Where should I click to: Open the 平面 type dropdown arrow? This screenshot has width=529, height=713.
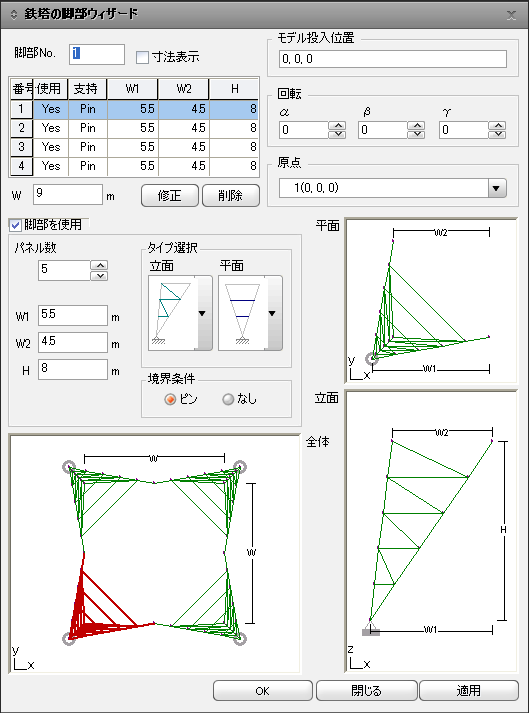coord(272,313)
